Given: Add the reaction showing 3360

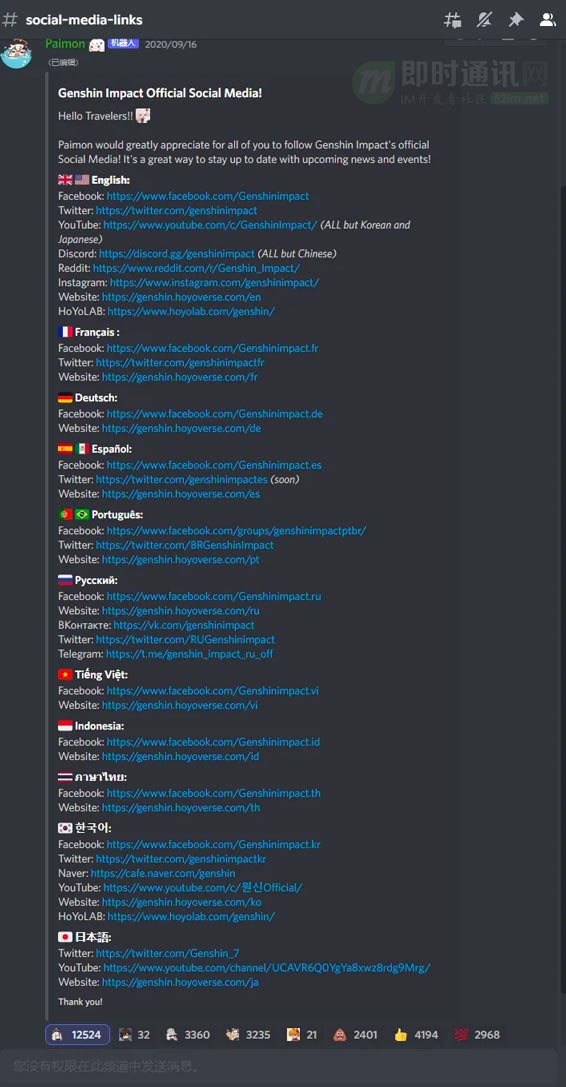Looking at the screenshot, I should pyautogui.click(x=187, y=1034).
